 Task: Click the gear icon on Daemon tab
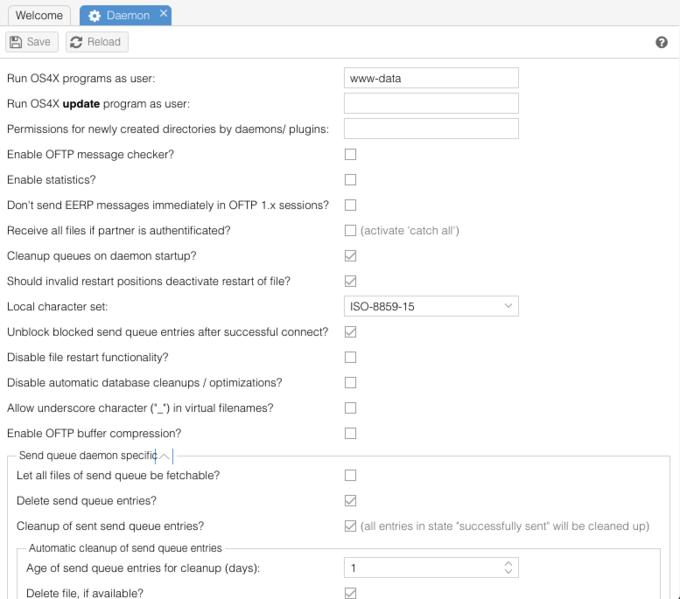tap(94, 16)
